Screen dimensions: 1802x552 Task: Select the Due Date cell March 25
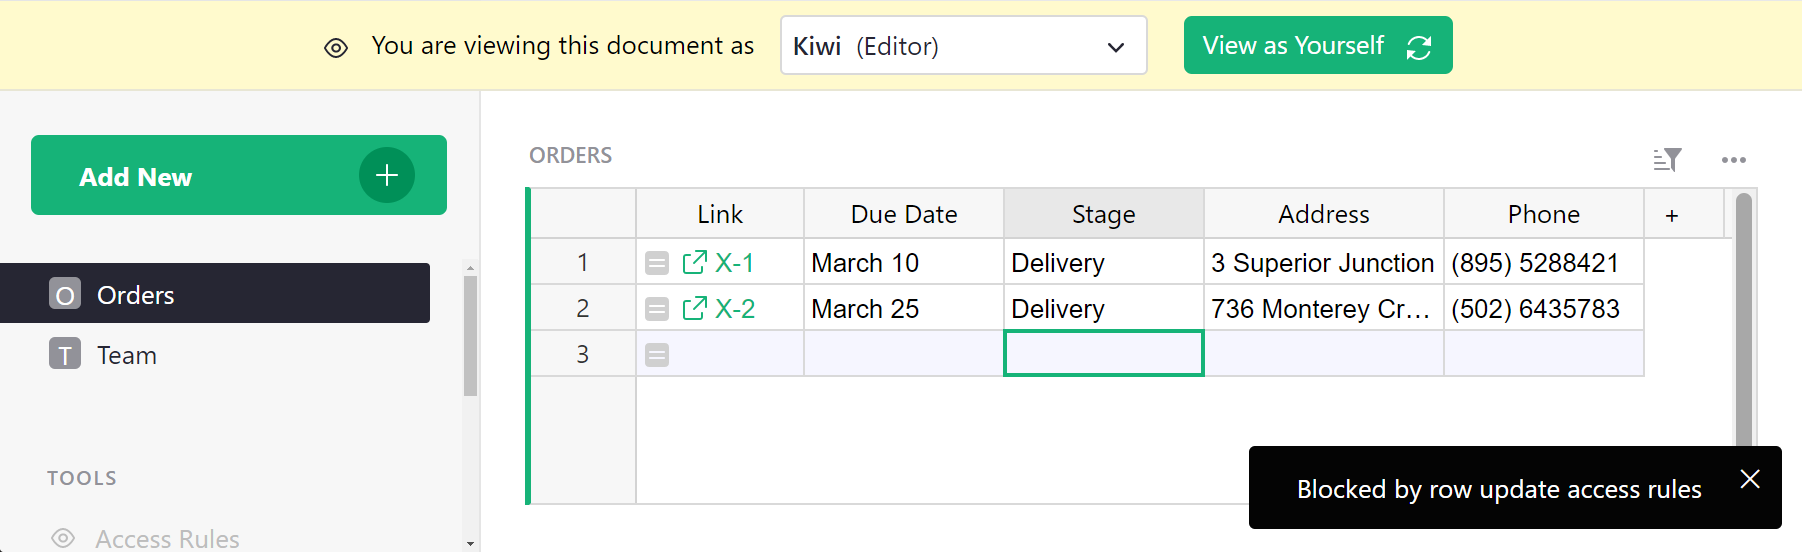pos(903,309)
